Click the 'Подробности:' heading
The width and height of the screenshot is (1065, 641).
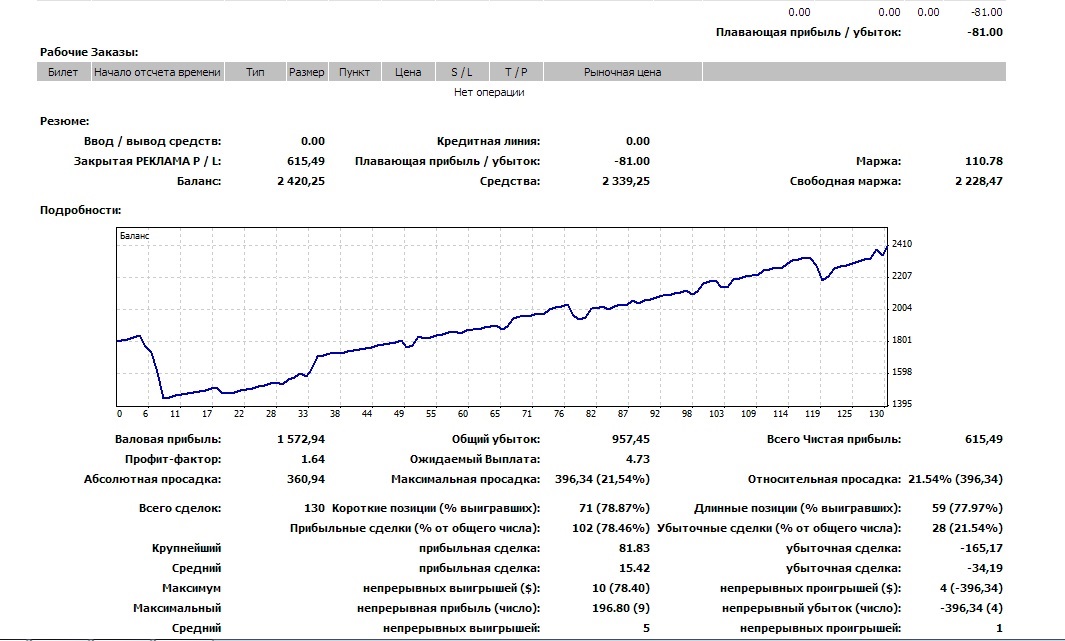[80, 210]
